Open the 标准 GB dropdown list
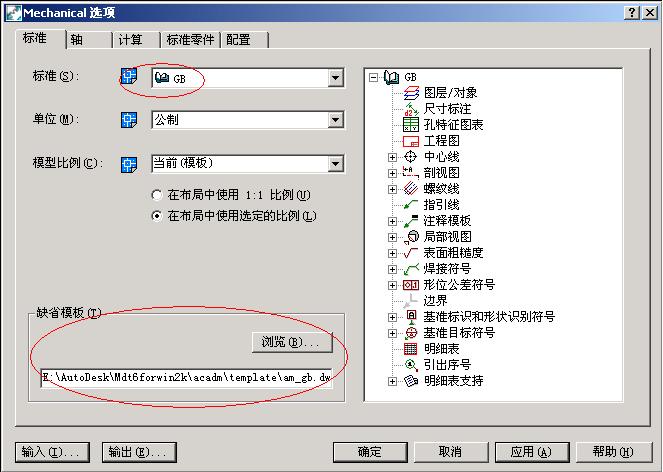663x472 pixels. [335, 78]
